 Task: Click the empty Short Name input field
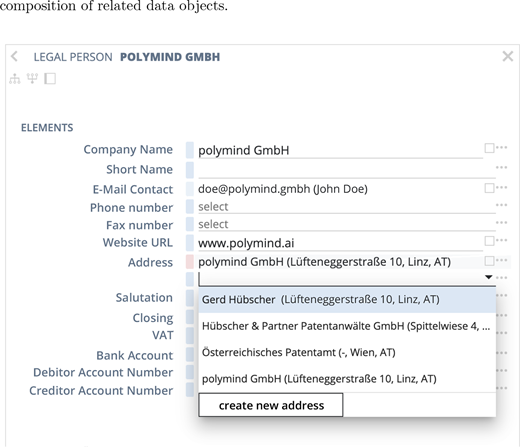[347, 170]
